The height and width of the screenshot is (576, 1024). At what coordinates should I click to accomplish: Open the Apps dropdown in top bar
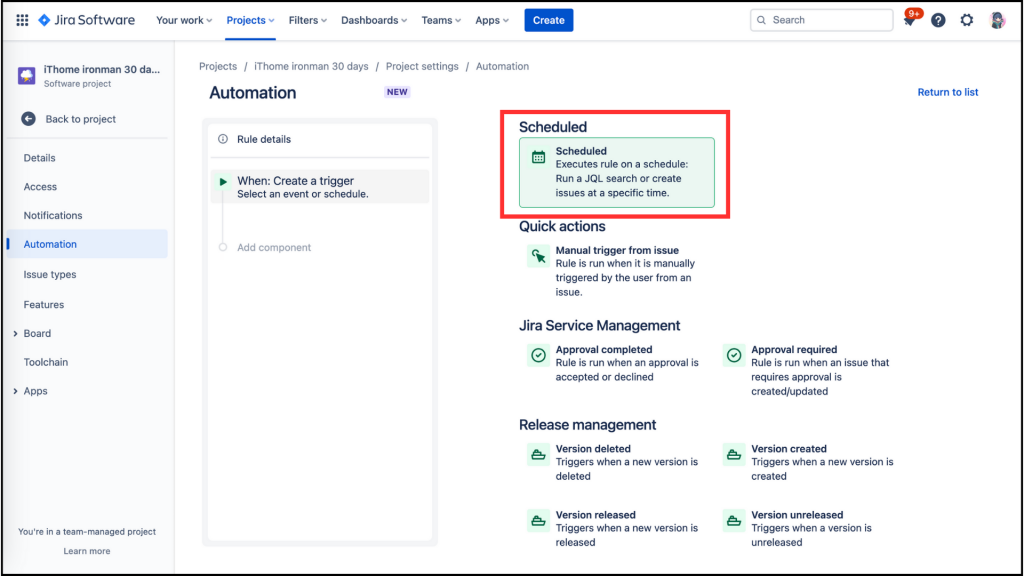pyautogui.click(x=492, y=20)
